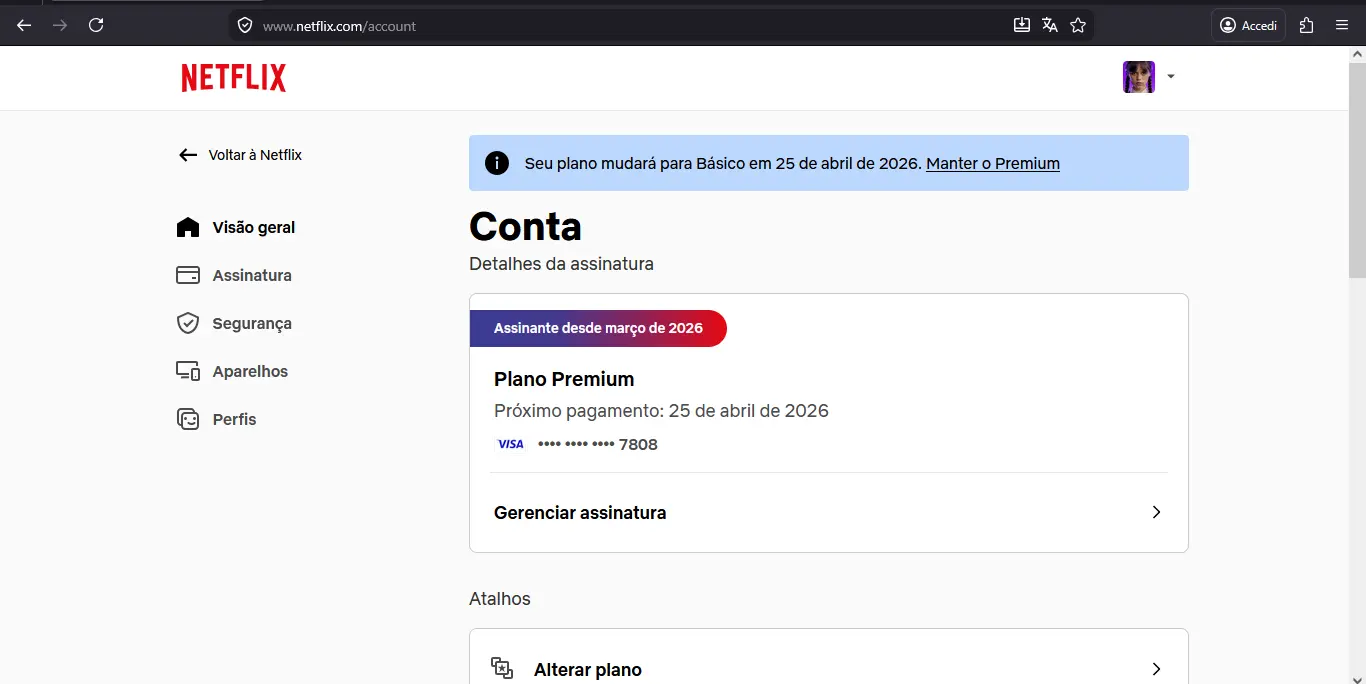Click card number ending 7808
This screenshot has height=684, width=1366.
pos(598,444)
